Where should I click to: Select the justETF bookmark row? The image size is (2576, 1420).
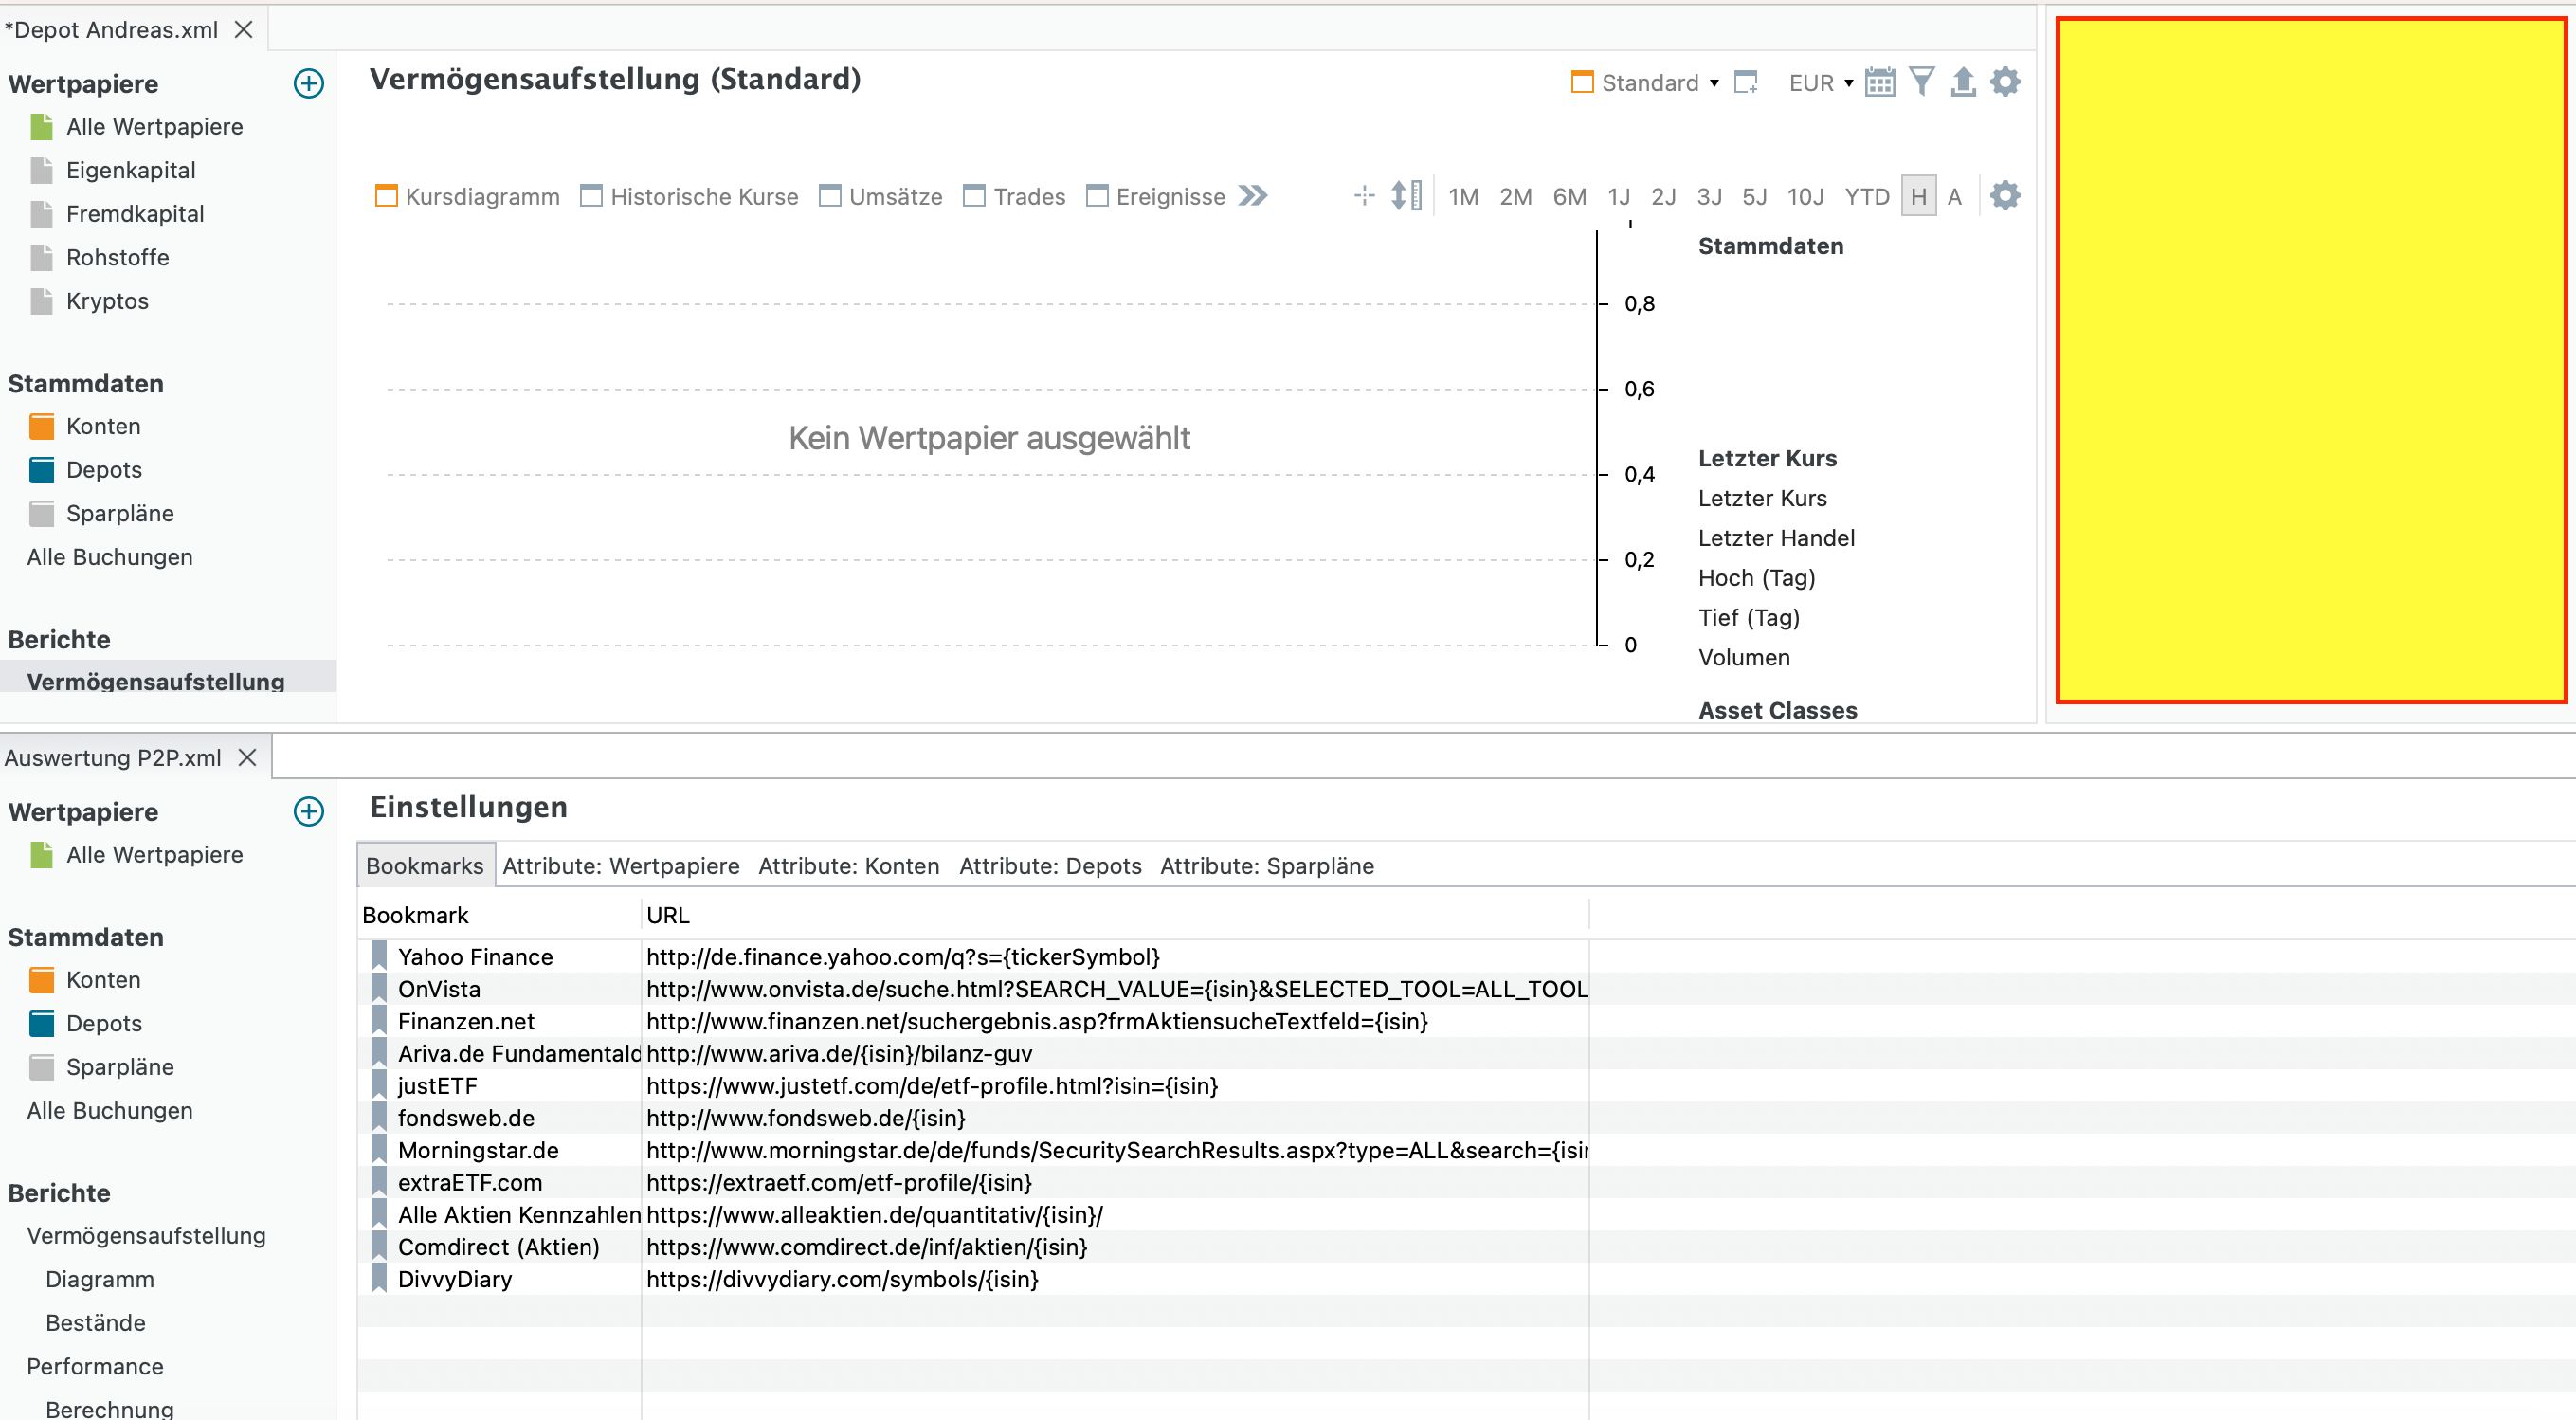pyautogui.click(x=438, y=1086)
